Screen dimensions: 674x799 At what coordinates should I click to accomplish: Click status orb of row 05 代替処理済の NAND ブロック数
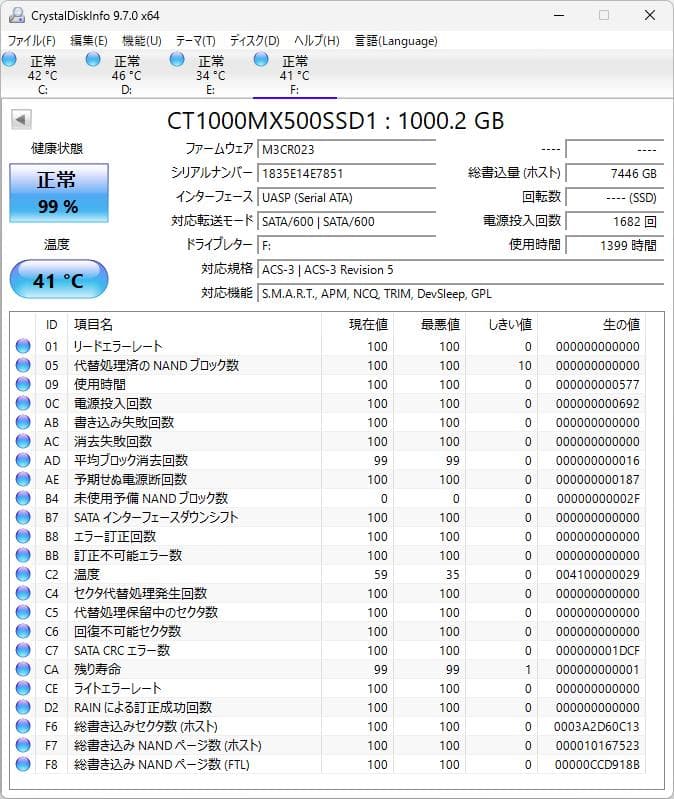[23, 365]
